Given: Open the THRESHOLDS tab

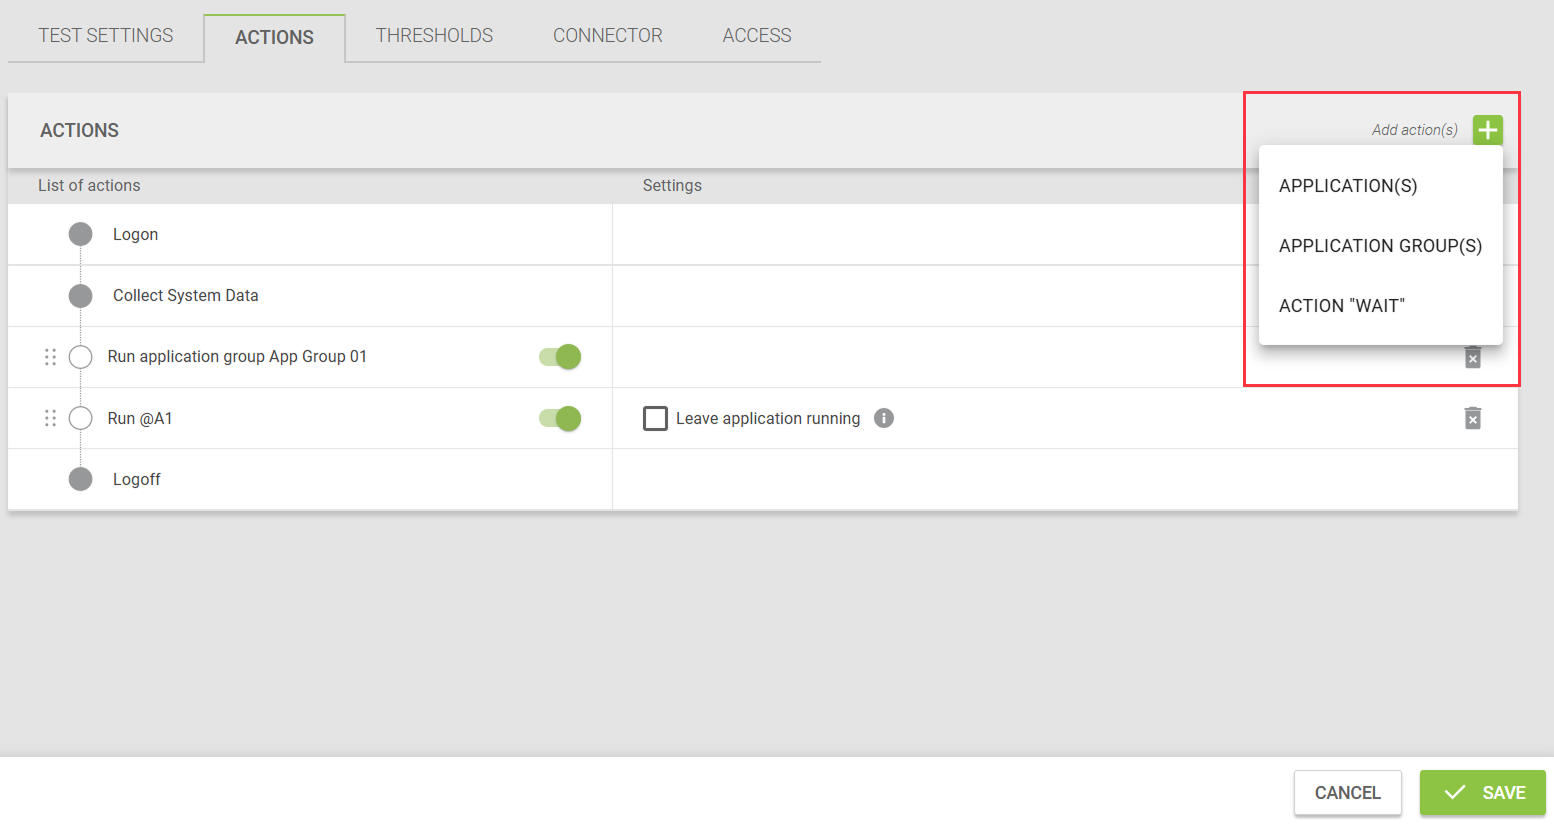Looking at the screenshot, I should pyautogui.click(x=434, y=36).
